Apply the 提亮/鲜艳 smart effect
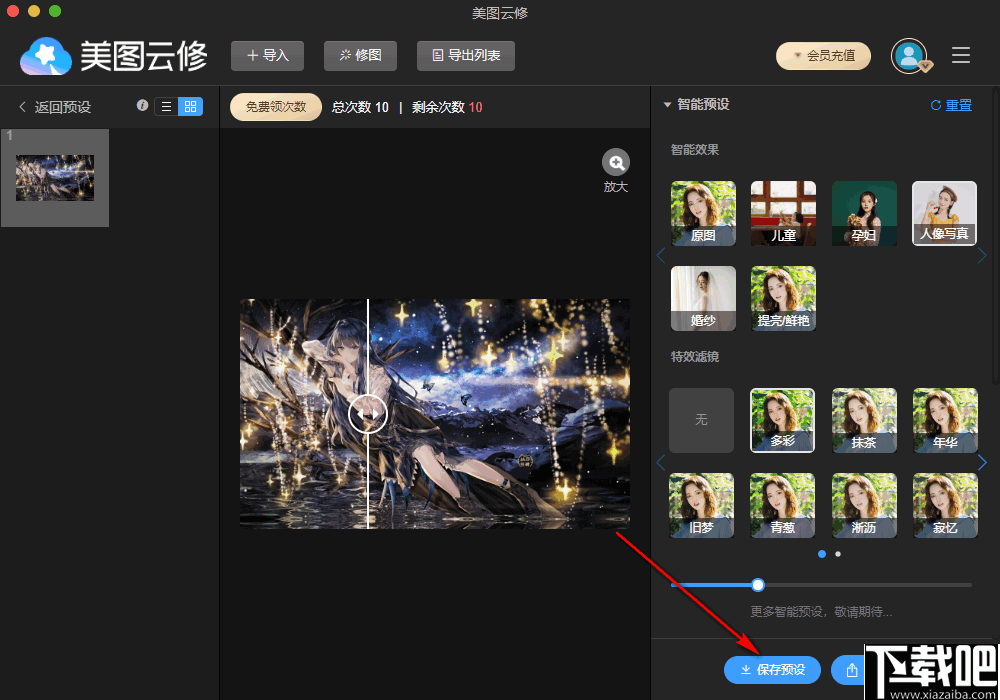This screenshot has height=700, width=1000. pos(783,298)
